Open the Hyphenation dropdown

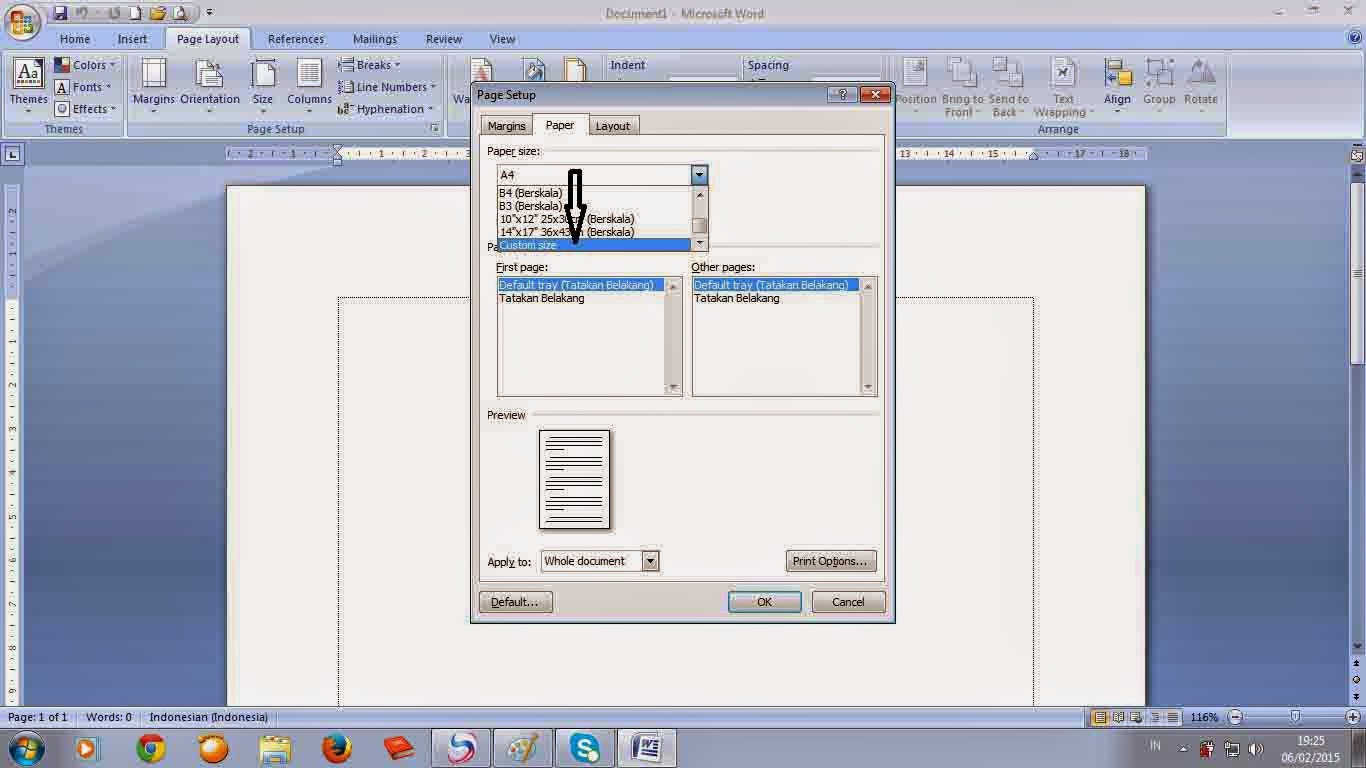pos(386,109)
